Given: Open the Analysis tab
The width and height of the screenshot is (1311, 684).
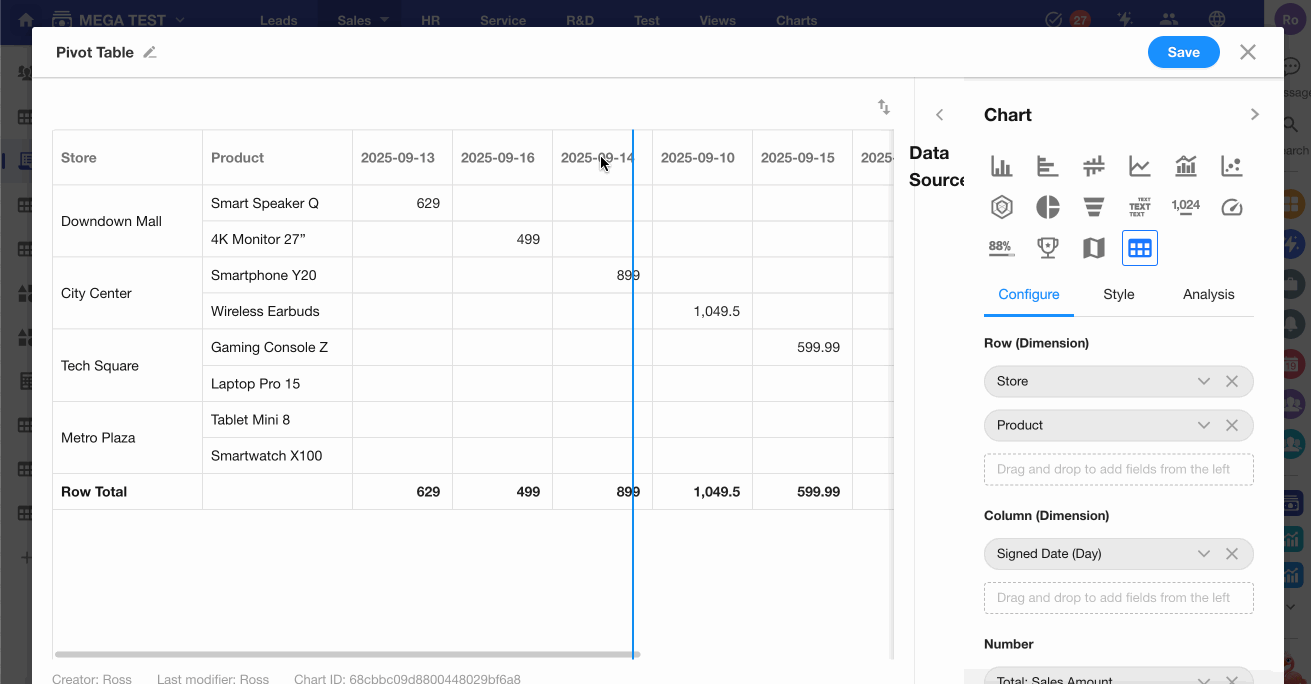Looking at the screenshot, I should 1208,294.
